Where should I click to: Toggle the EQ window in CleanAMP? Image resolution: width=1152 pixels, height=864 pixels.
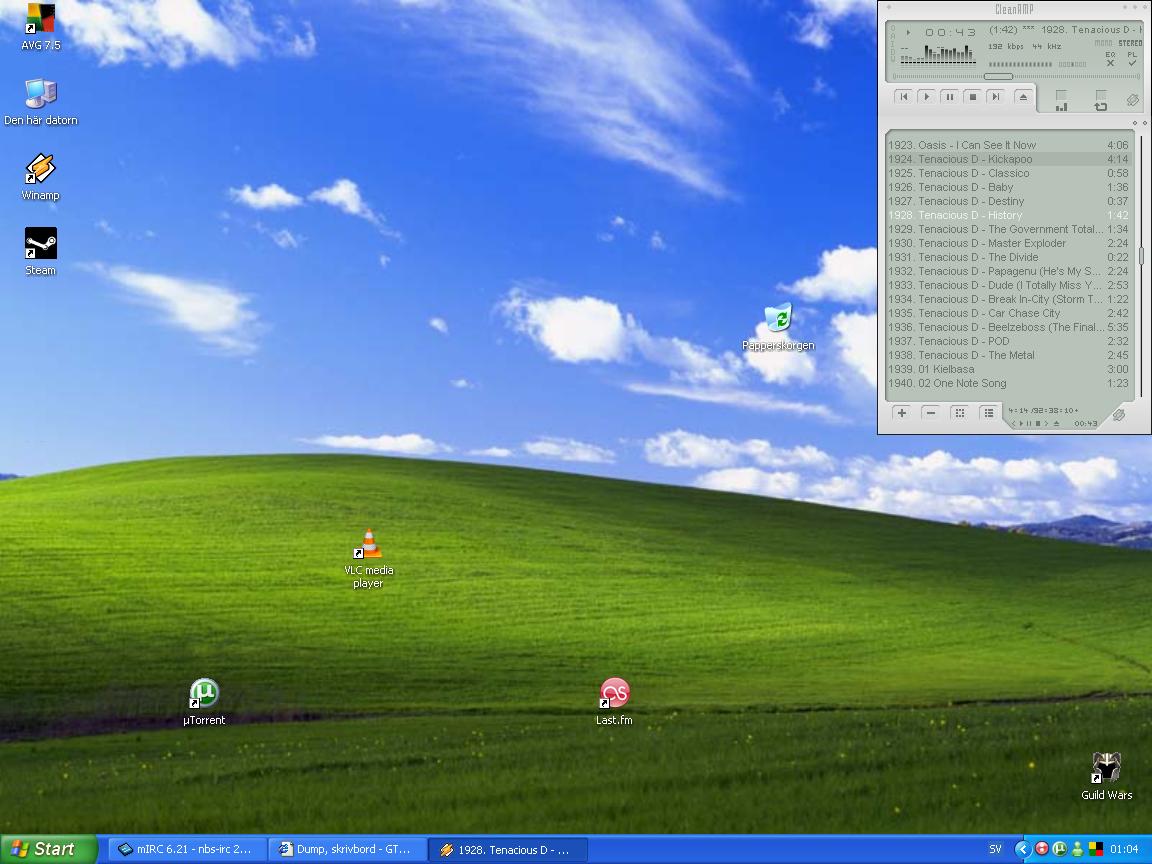coord(1110,59)
